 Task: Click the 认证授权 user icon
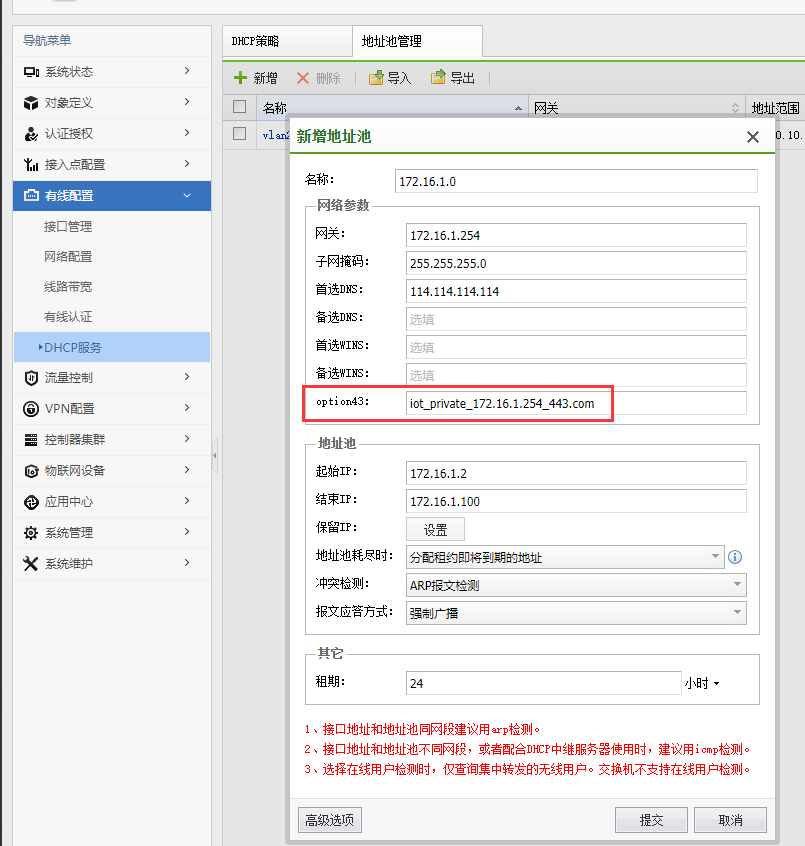point(31,134)
